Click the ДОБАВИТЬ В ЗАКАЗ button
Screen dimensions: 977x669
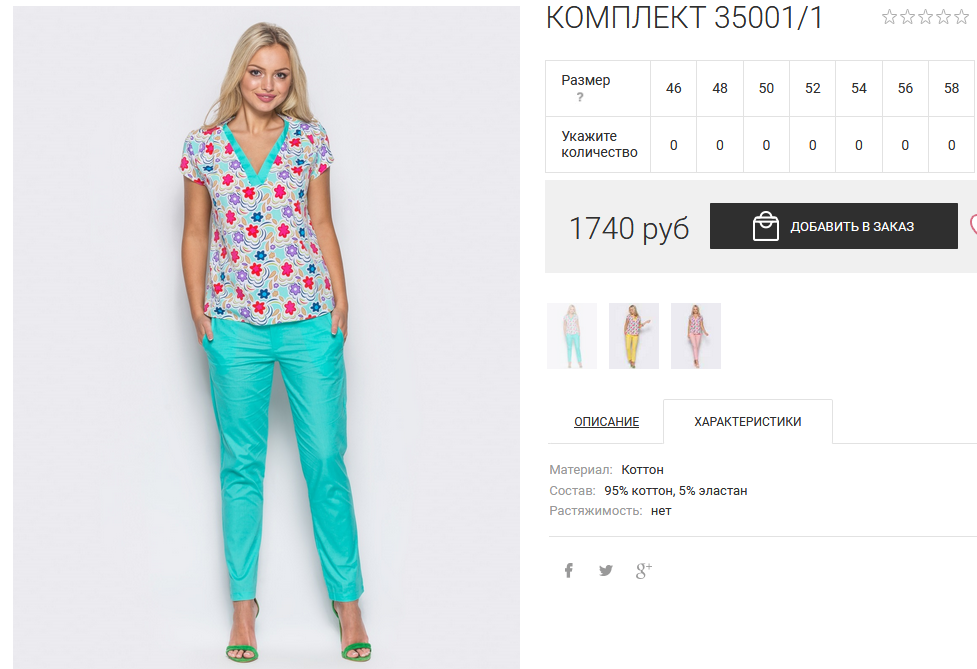(x=834, y=226)
